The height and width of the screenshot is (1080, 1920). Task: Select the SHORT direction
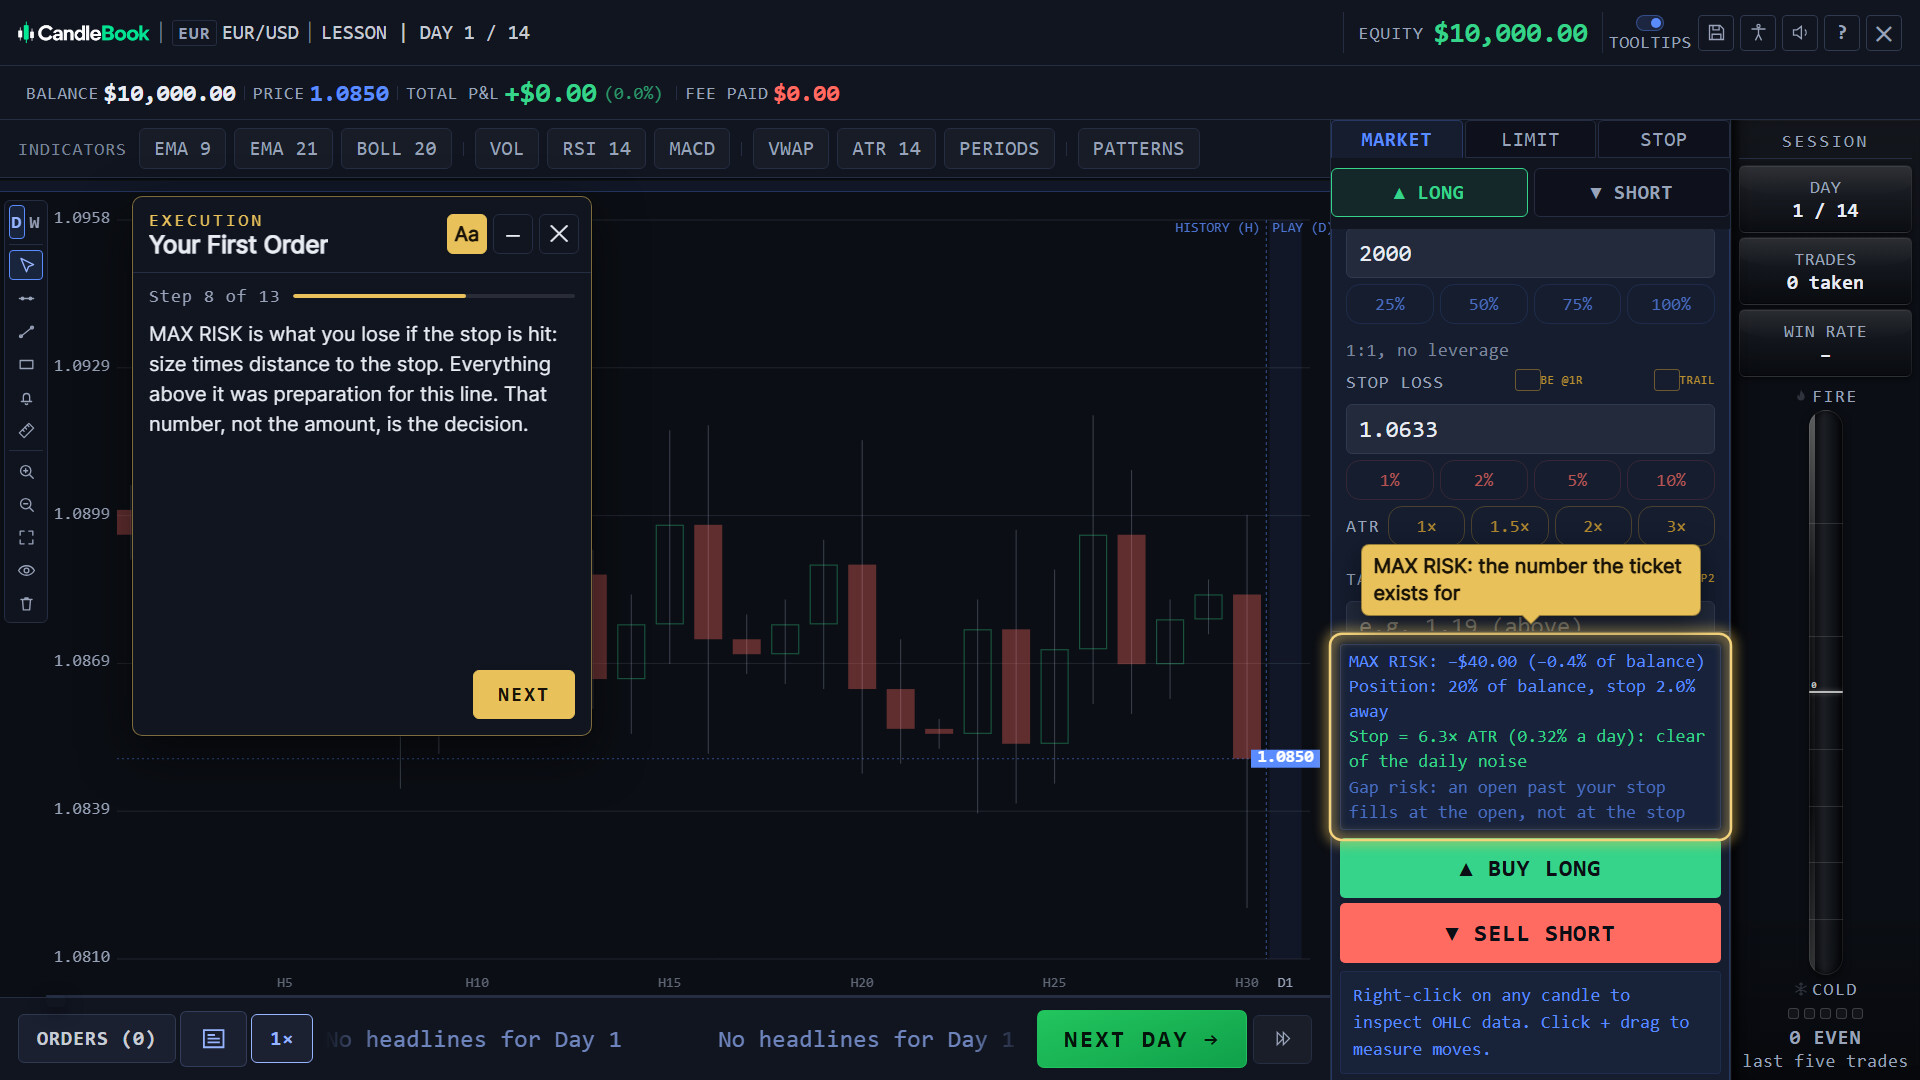[1632, 193]
